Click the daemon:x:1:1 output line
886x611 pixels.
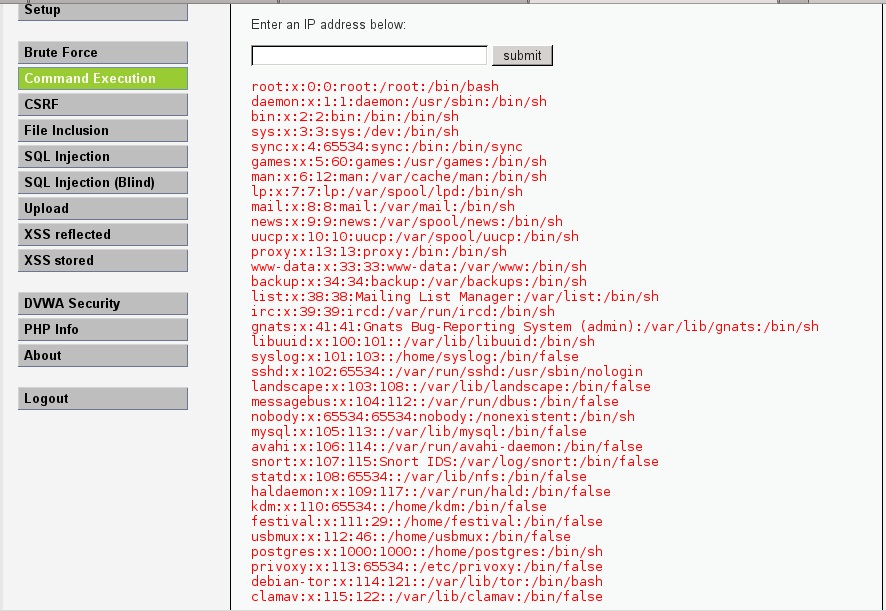coord(399,102)
